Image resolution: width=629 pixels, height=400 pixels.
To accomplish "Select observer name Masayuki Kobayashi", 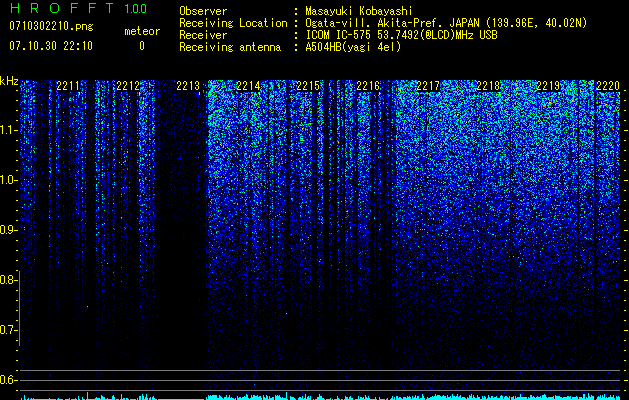I will [359, 11].
